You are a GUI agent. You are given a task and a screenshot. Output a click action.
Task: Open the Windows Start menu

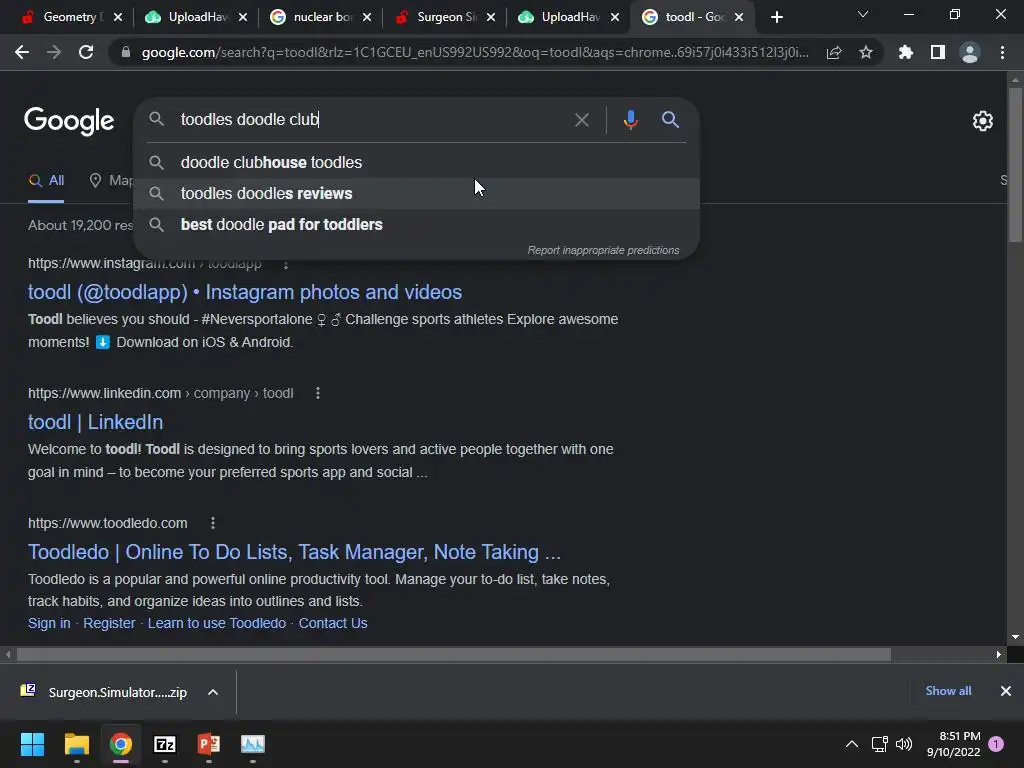tap(32, 744)
